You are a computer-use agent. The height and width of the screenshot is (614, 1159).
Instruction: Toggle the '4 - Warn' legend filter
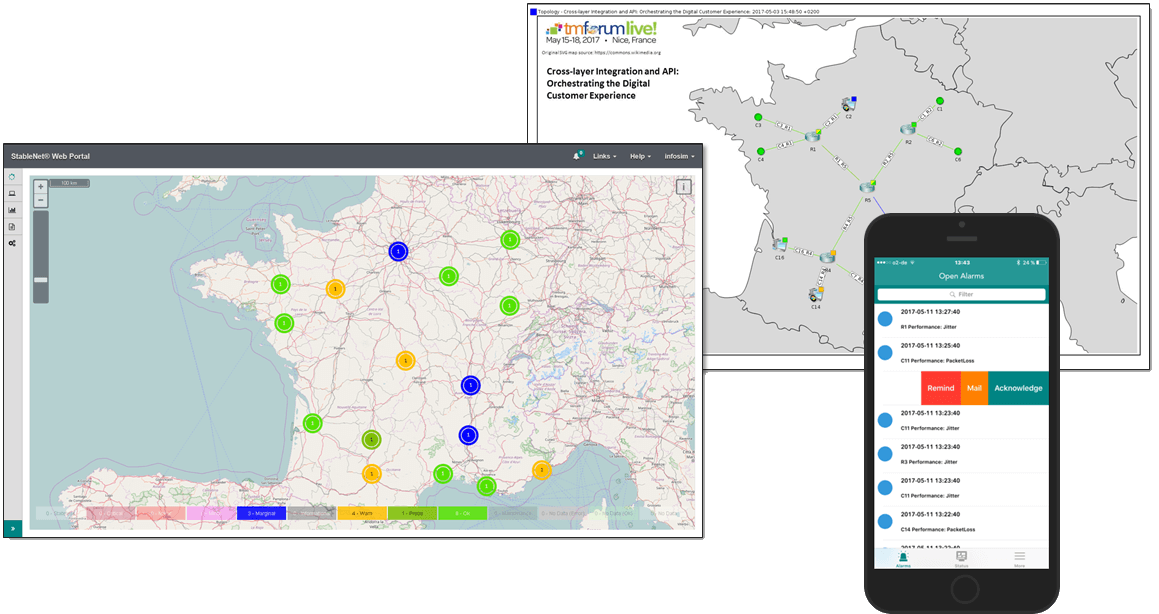361,513
